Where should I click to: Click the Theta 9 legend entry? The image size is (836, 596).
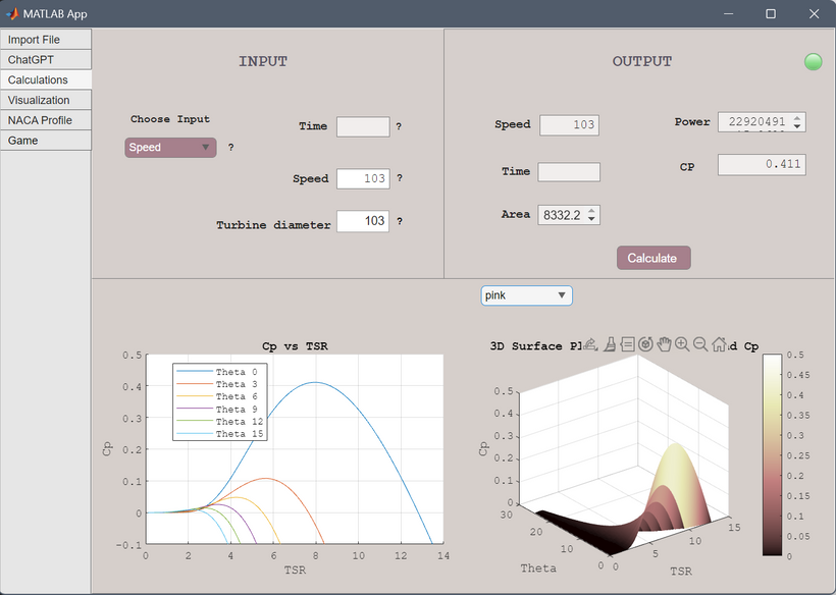(x=217, y=409)
